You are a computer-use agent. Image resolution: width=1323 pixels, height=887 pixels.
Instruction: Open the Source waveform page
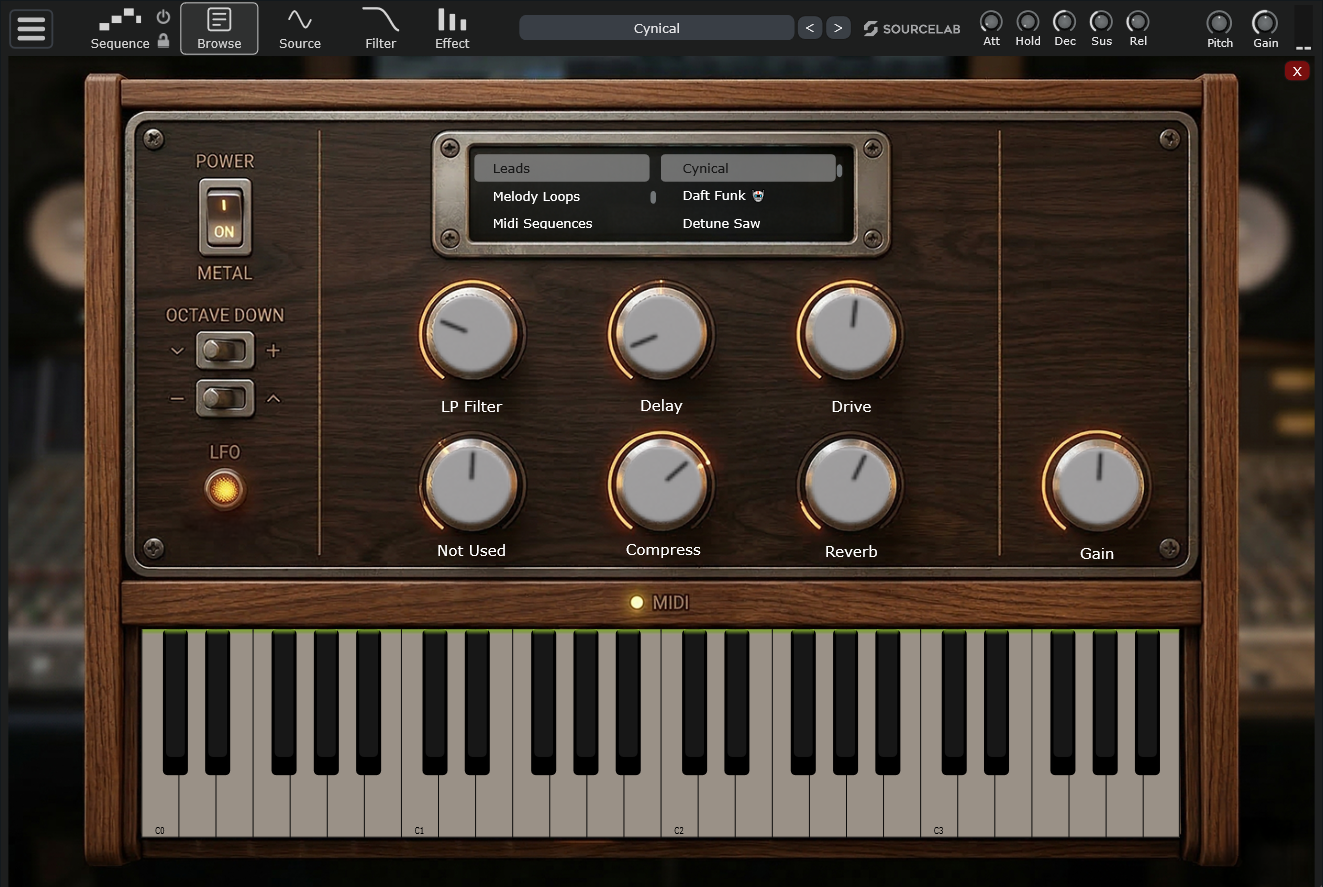pyautogui.click(x=300, y=28)
